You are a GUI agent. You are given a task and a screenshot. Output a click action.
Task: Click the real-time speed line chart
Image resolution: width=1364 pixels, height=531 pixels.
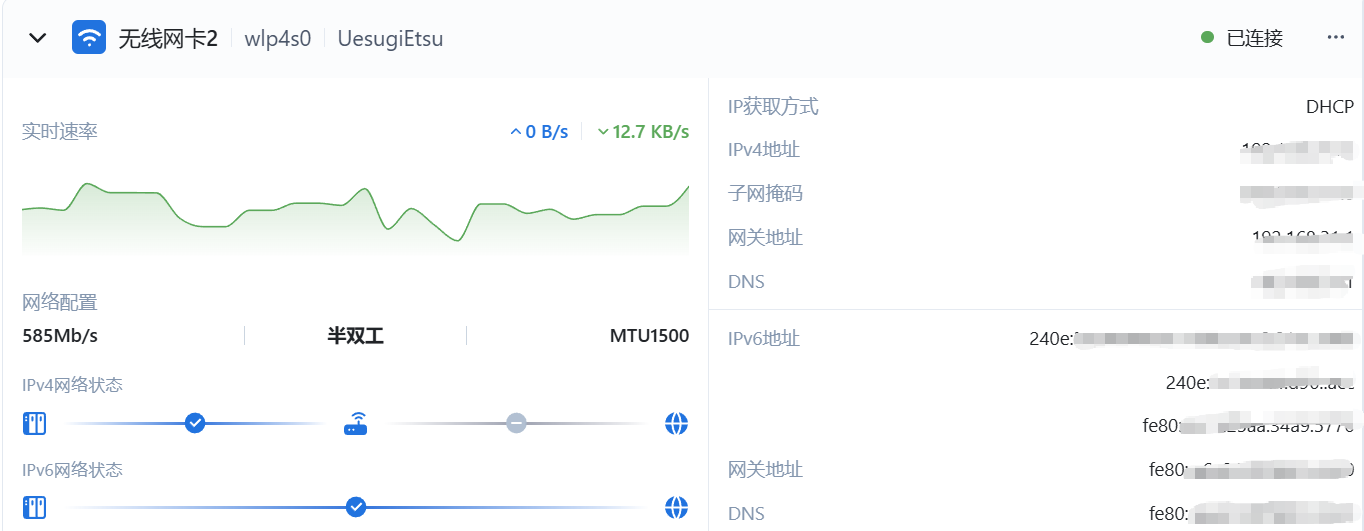(356, 217)
